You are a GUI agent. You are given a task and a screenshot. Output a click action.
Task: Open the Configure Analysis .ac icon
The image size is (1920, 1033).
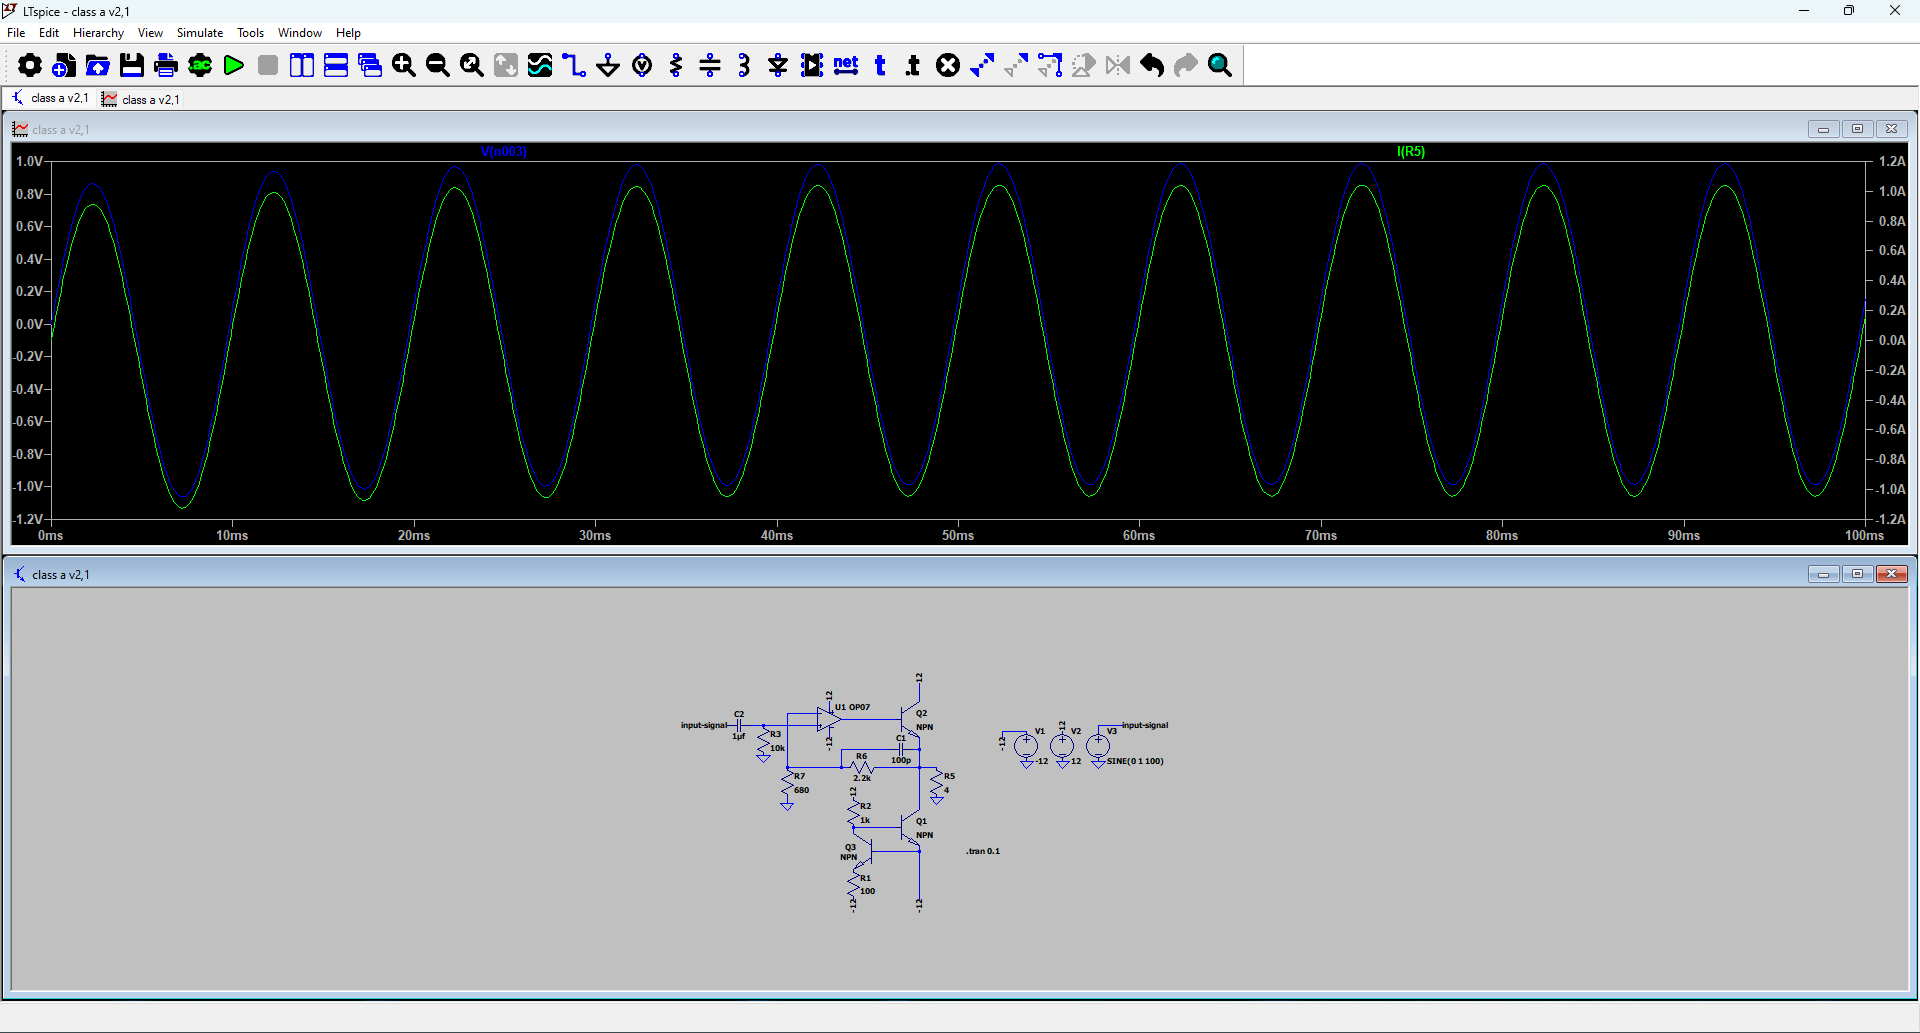coord(200,66)
